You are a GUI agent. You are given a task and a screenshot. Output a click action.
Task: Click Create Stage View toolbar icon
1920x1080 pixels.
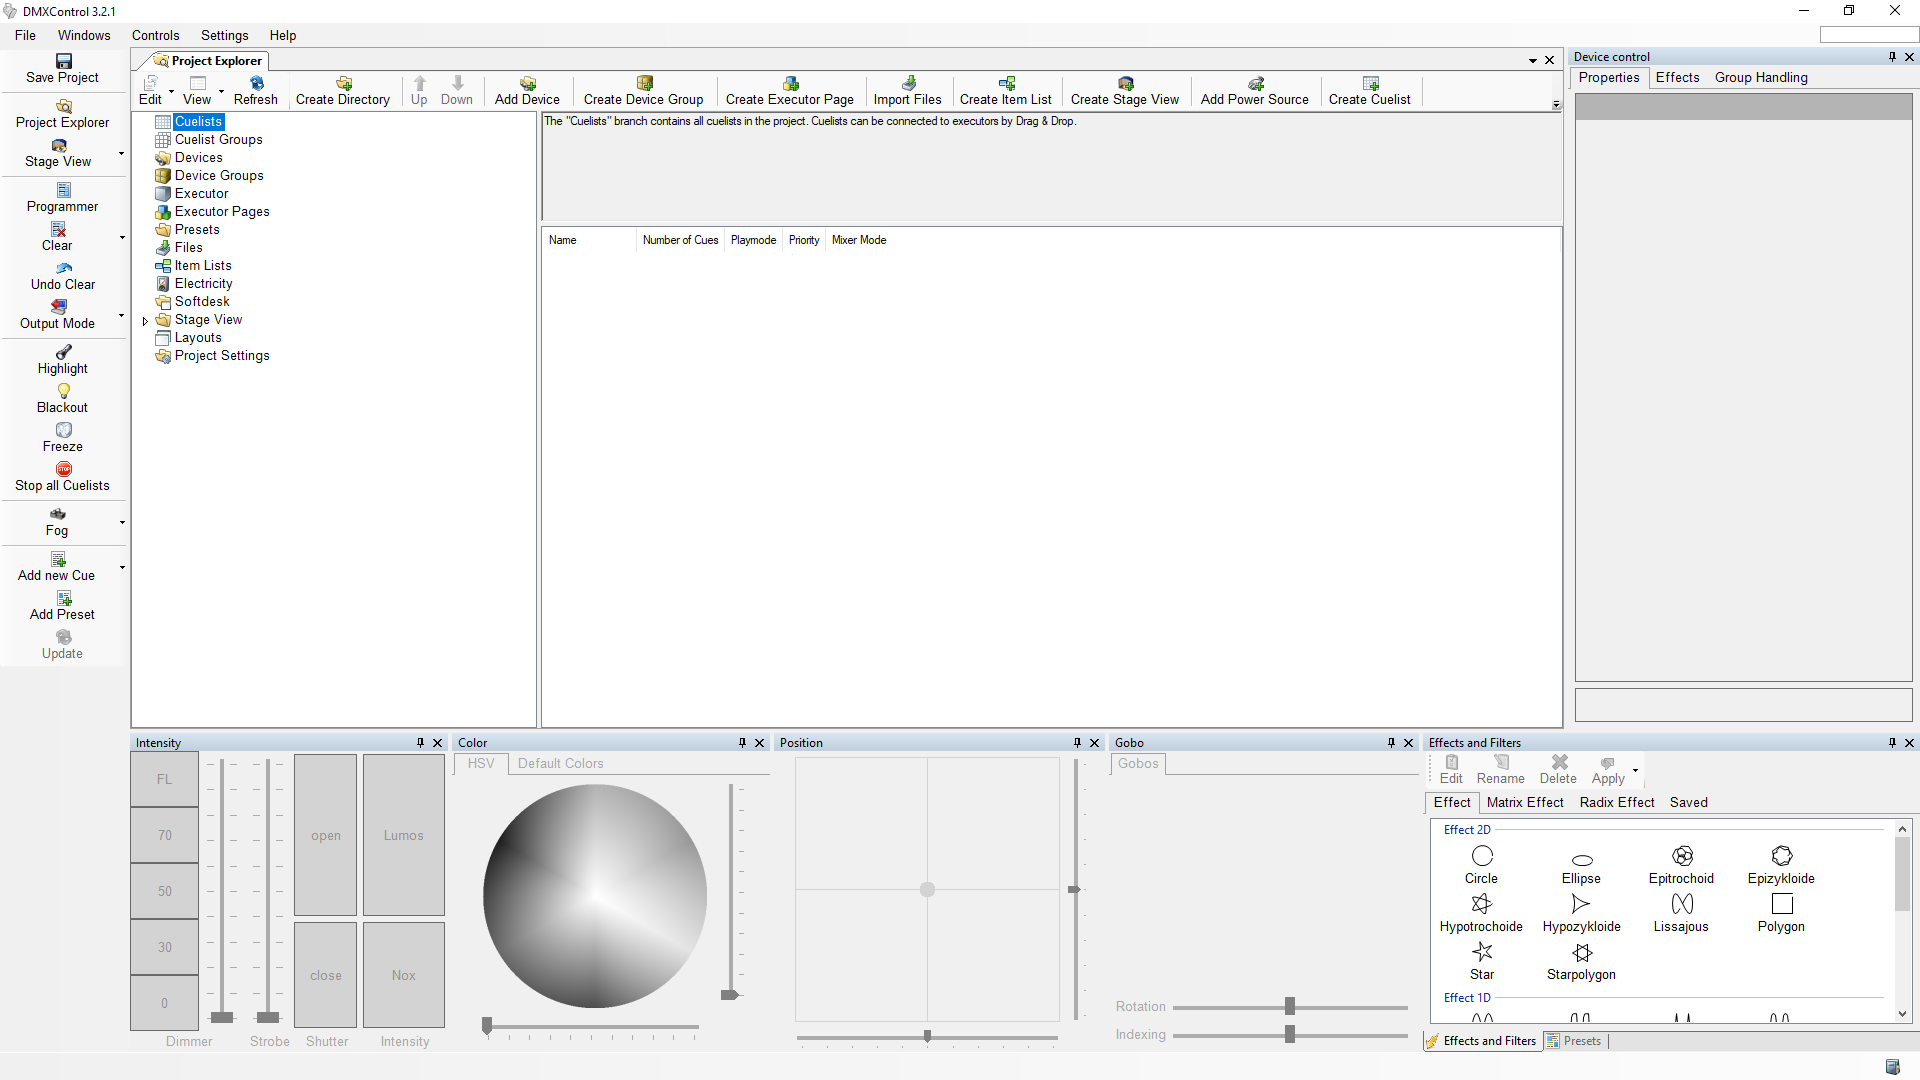[1125, 83]
